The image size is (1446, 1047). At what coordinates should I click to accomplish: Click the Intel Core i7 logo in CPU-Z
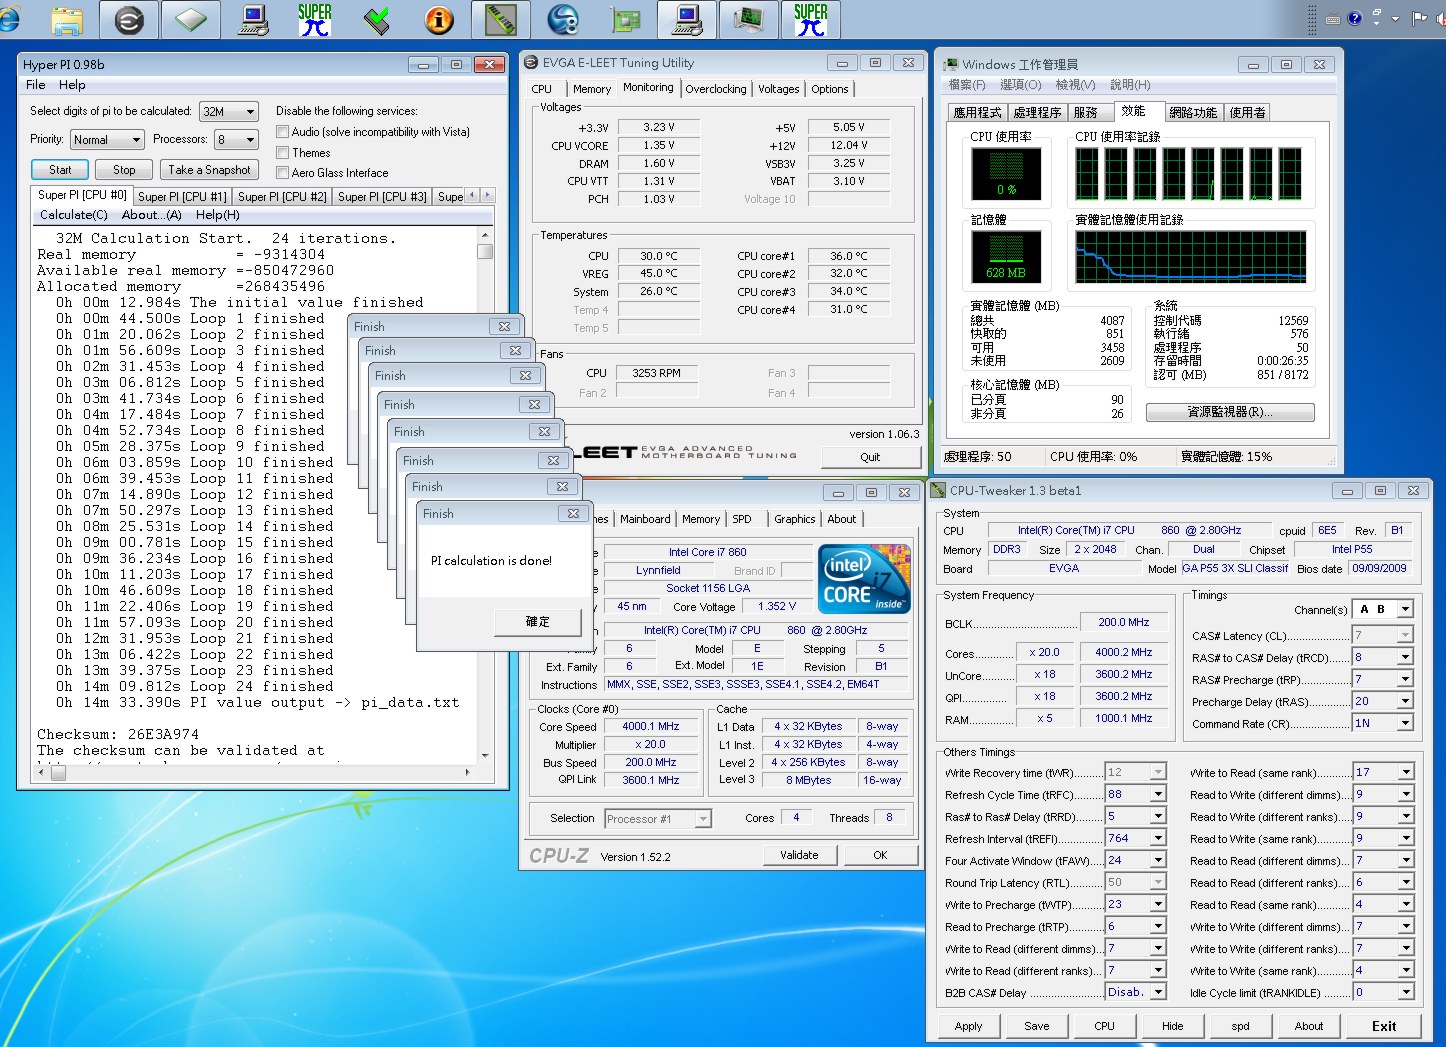864,578
